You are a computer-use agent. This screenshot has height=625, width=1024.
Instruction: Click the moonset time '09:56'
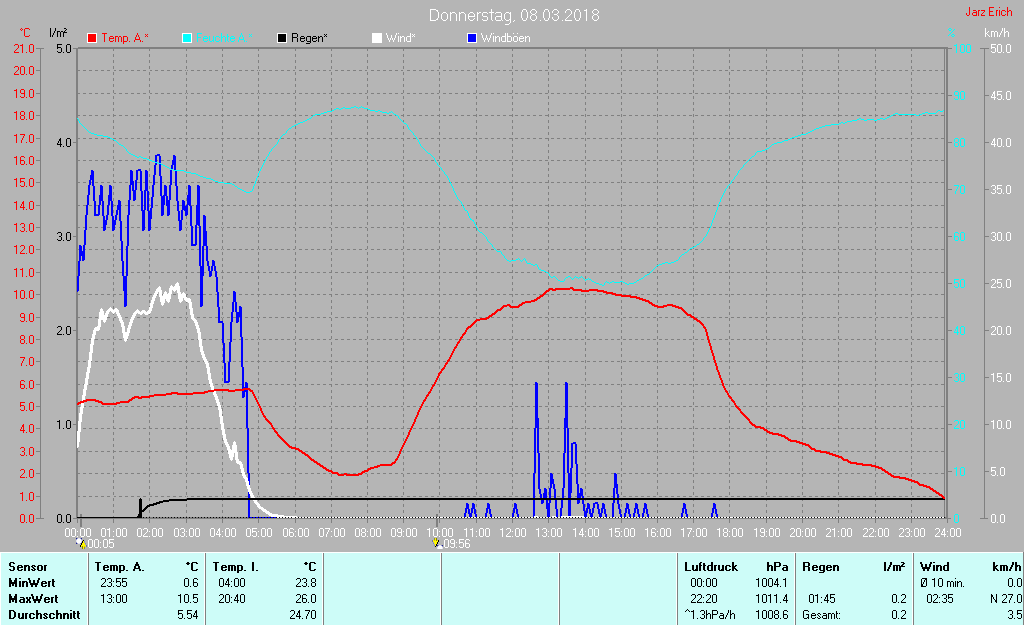(x=456, y=543)
